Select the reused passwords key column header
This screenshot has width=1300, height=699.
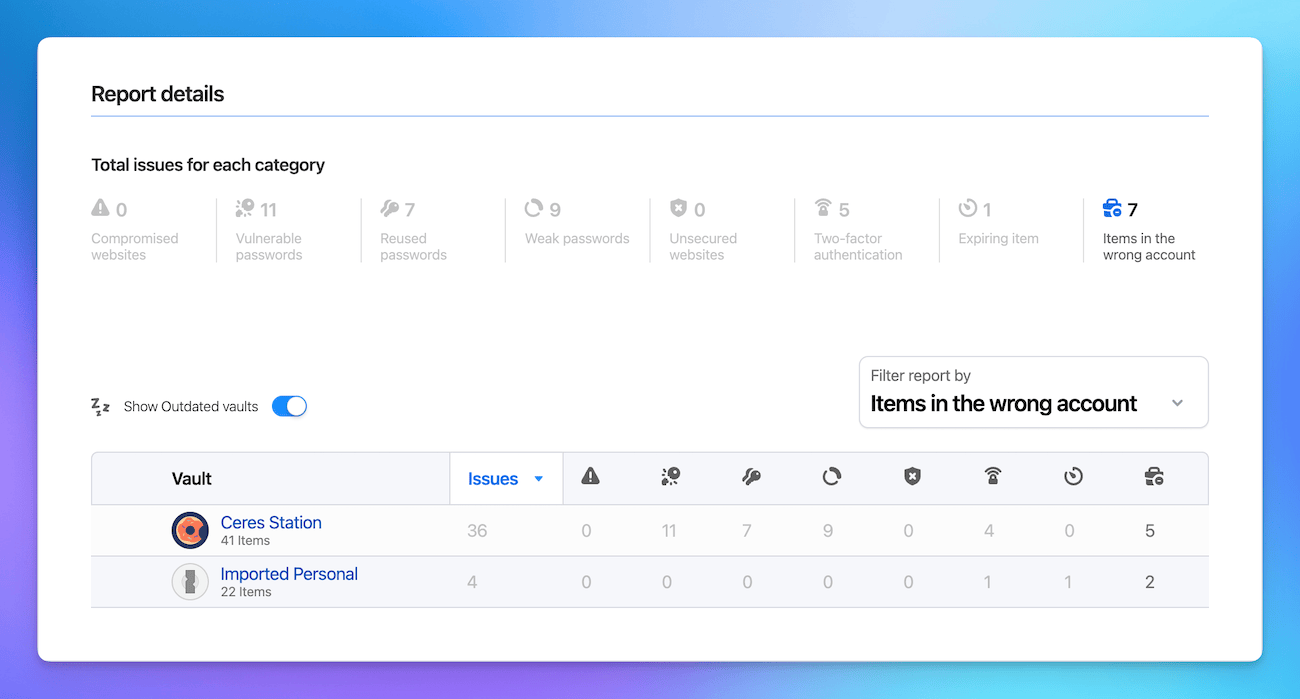(x=752, y=477)
